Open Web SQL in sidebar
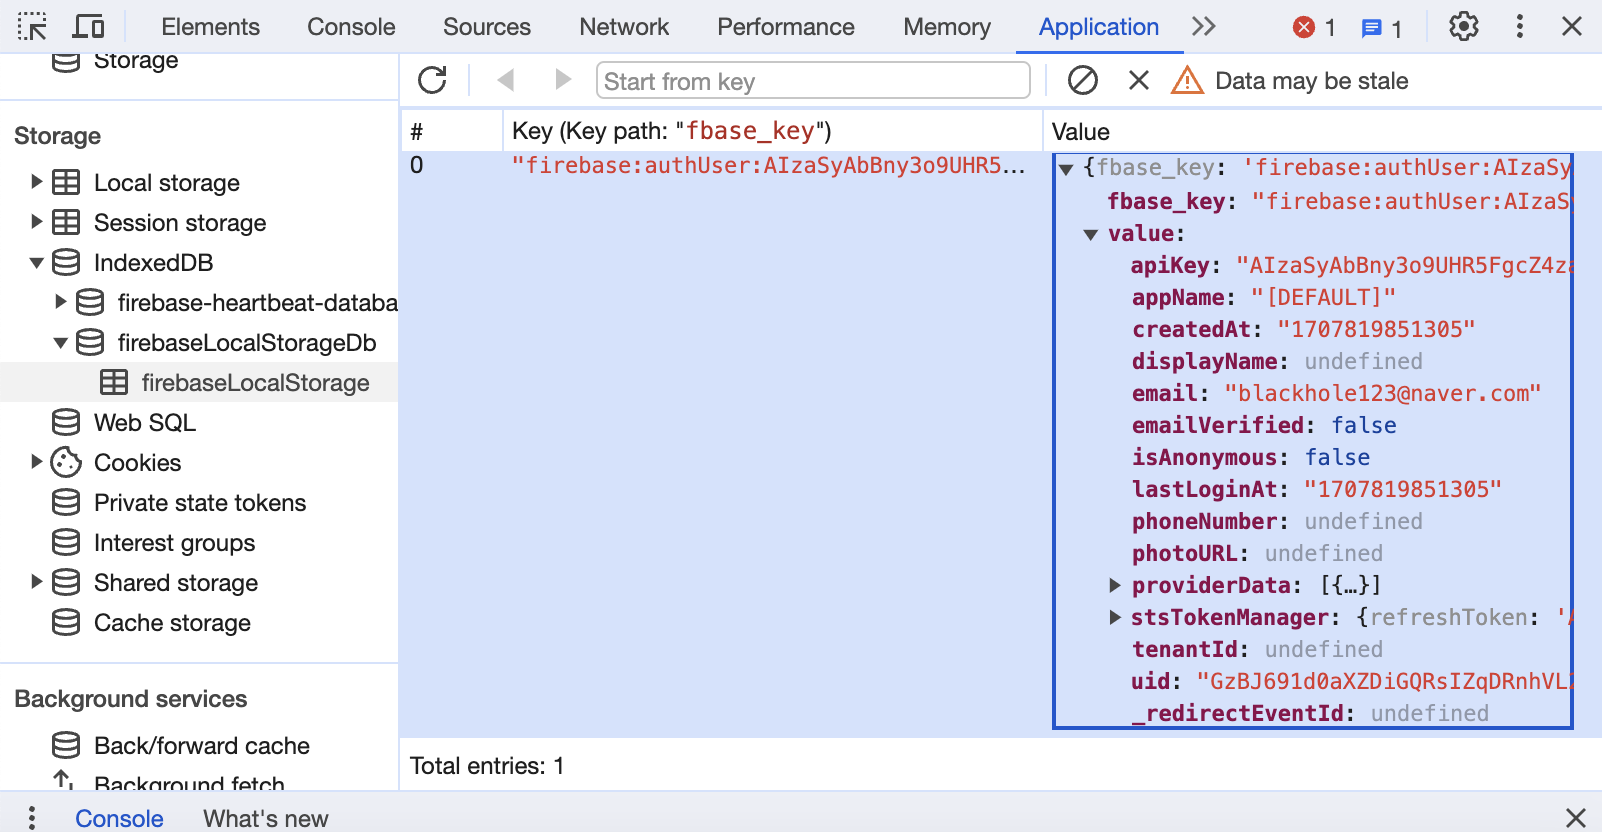1602x832 pixels. tap(145, 423)
